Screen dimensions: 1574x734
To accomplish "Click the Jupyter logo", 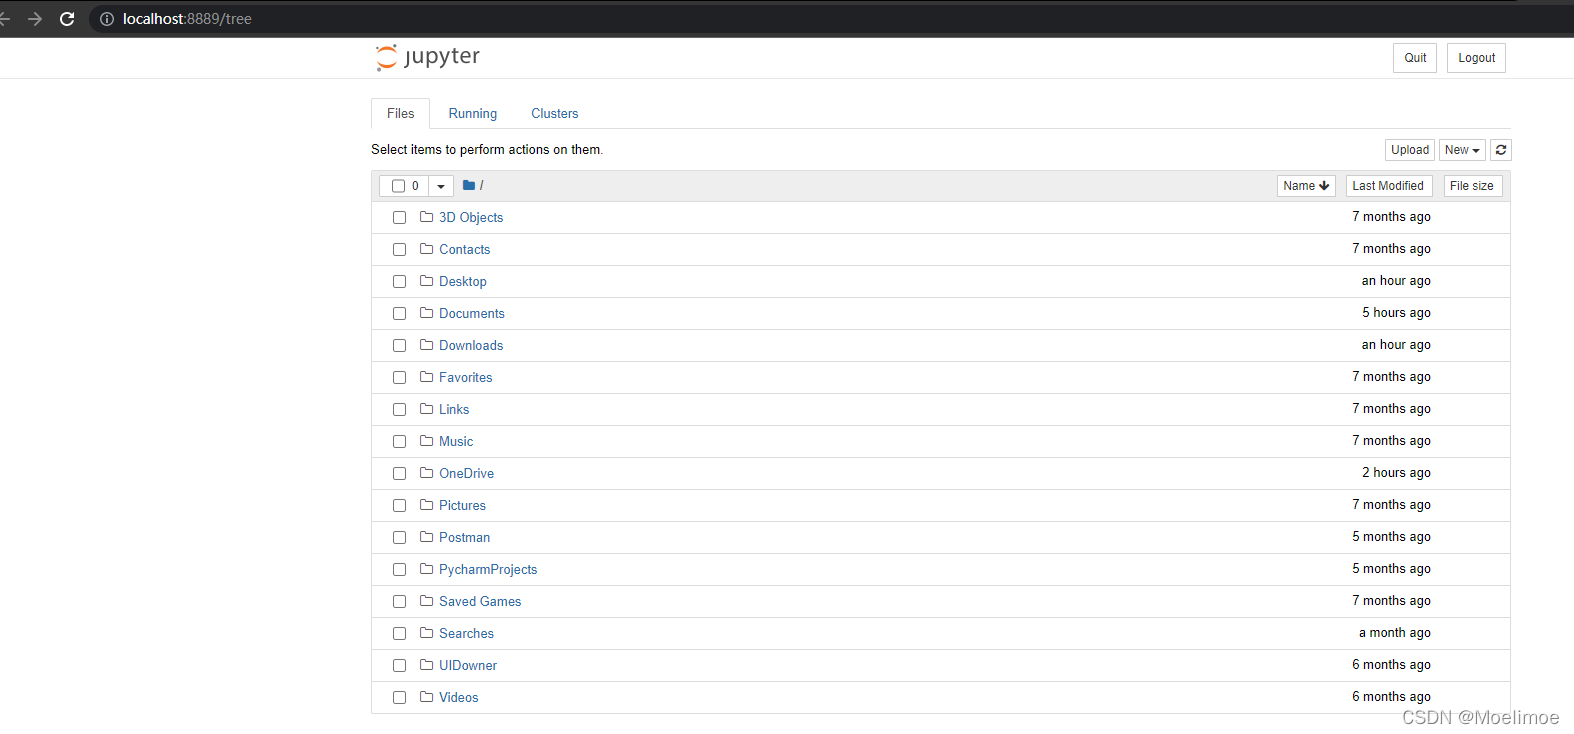I will [427, 57].
